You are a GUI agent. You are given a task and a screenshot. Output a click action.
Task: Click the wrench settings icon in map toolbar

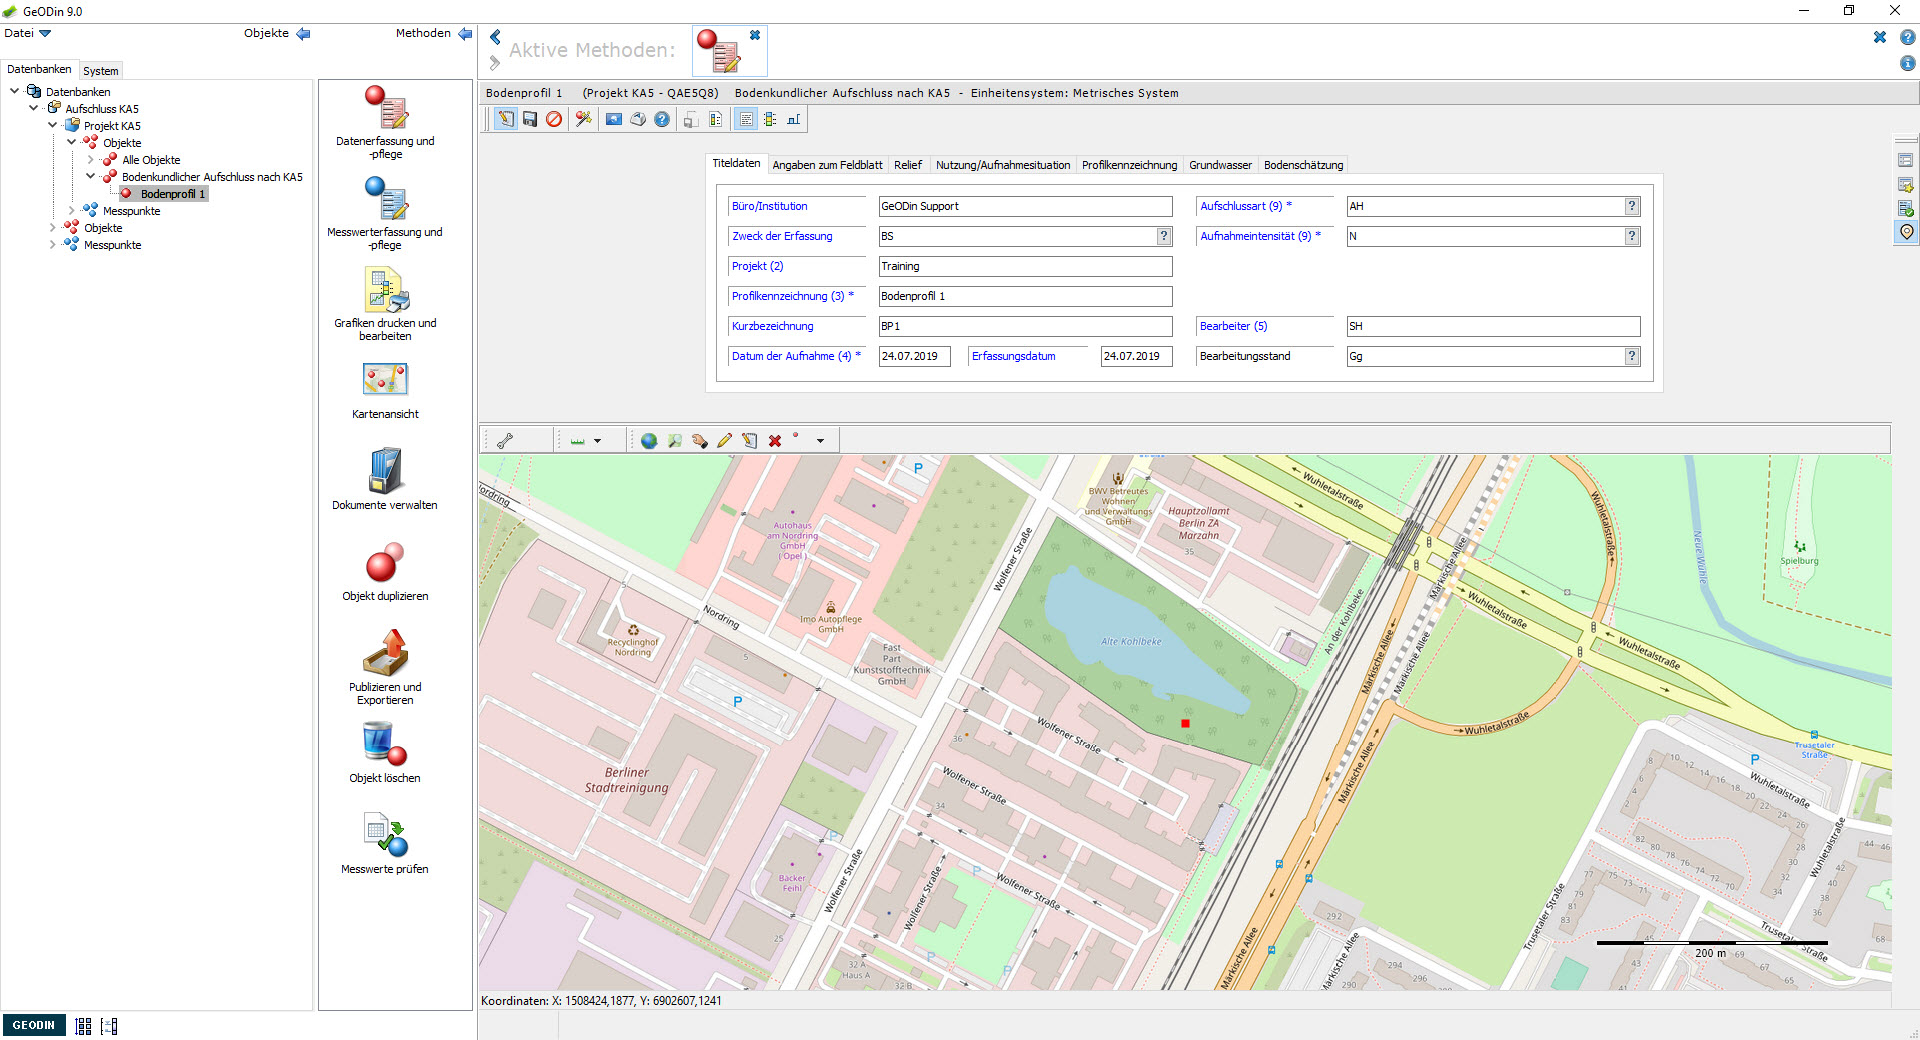click(505, 440)
